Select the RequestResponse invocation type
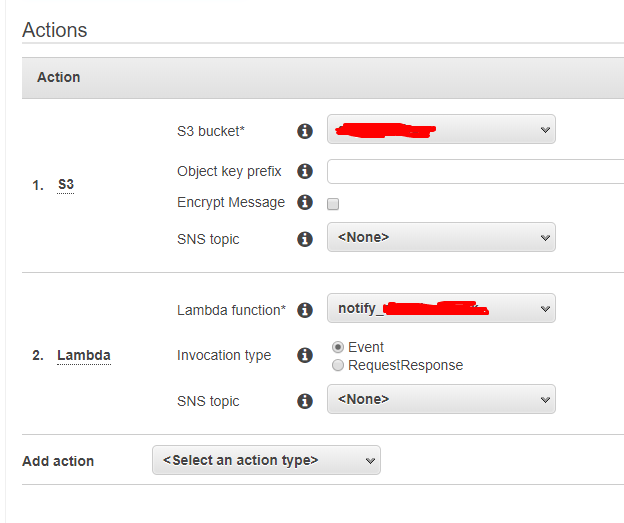Screen dimensions: 624x523 point(338,365)
